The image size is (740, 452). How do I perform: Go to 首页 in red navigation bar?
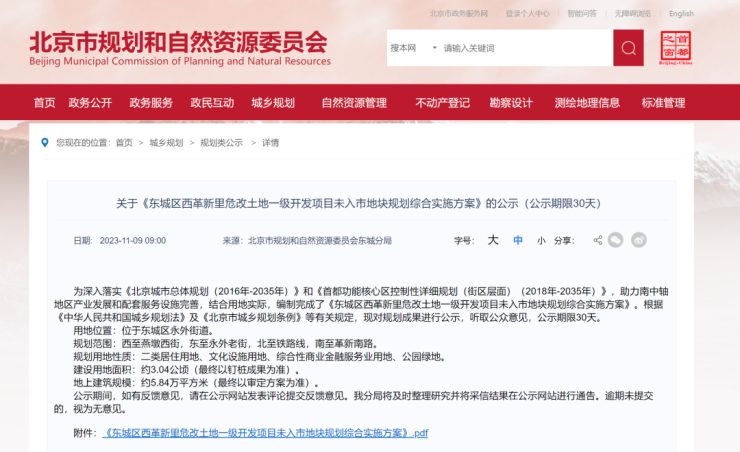click(x=44, y=103)
